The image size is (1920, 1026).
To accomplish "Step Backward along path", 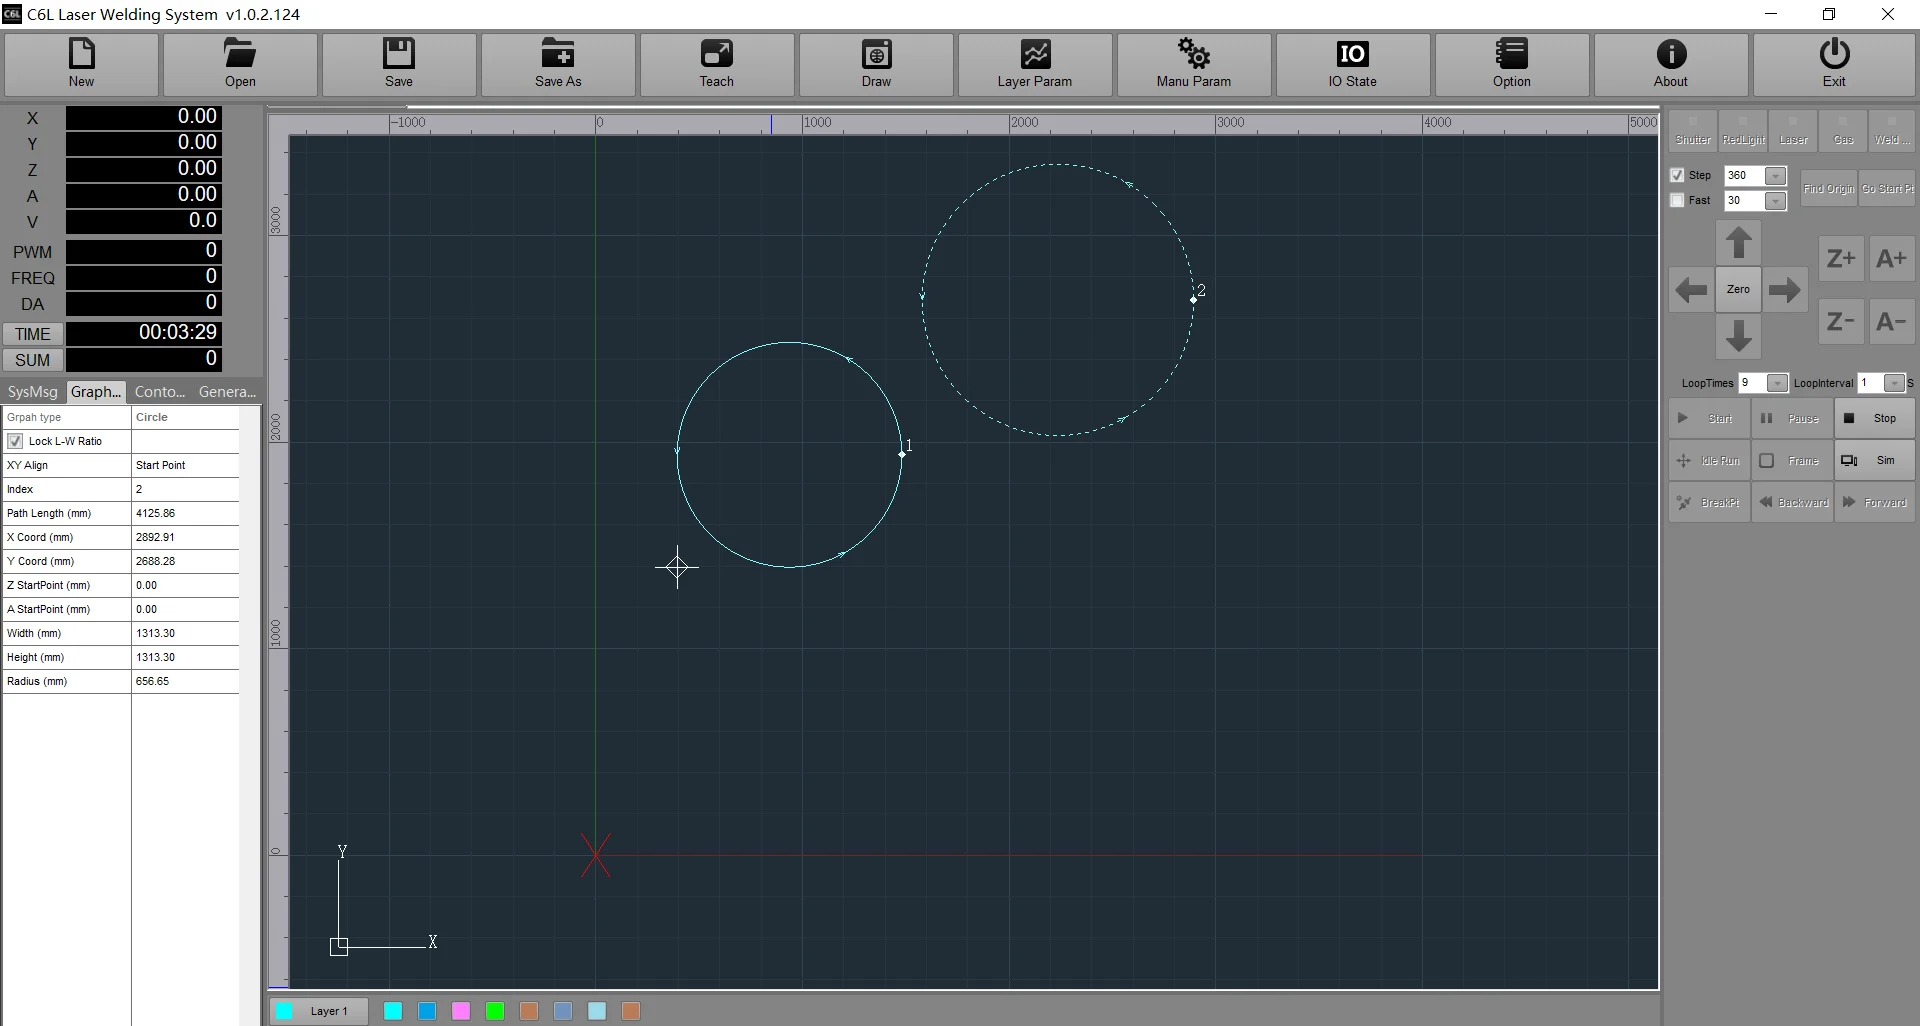I will tap(1792, 502).
